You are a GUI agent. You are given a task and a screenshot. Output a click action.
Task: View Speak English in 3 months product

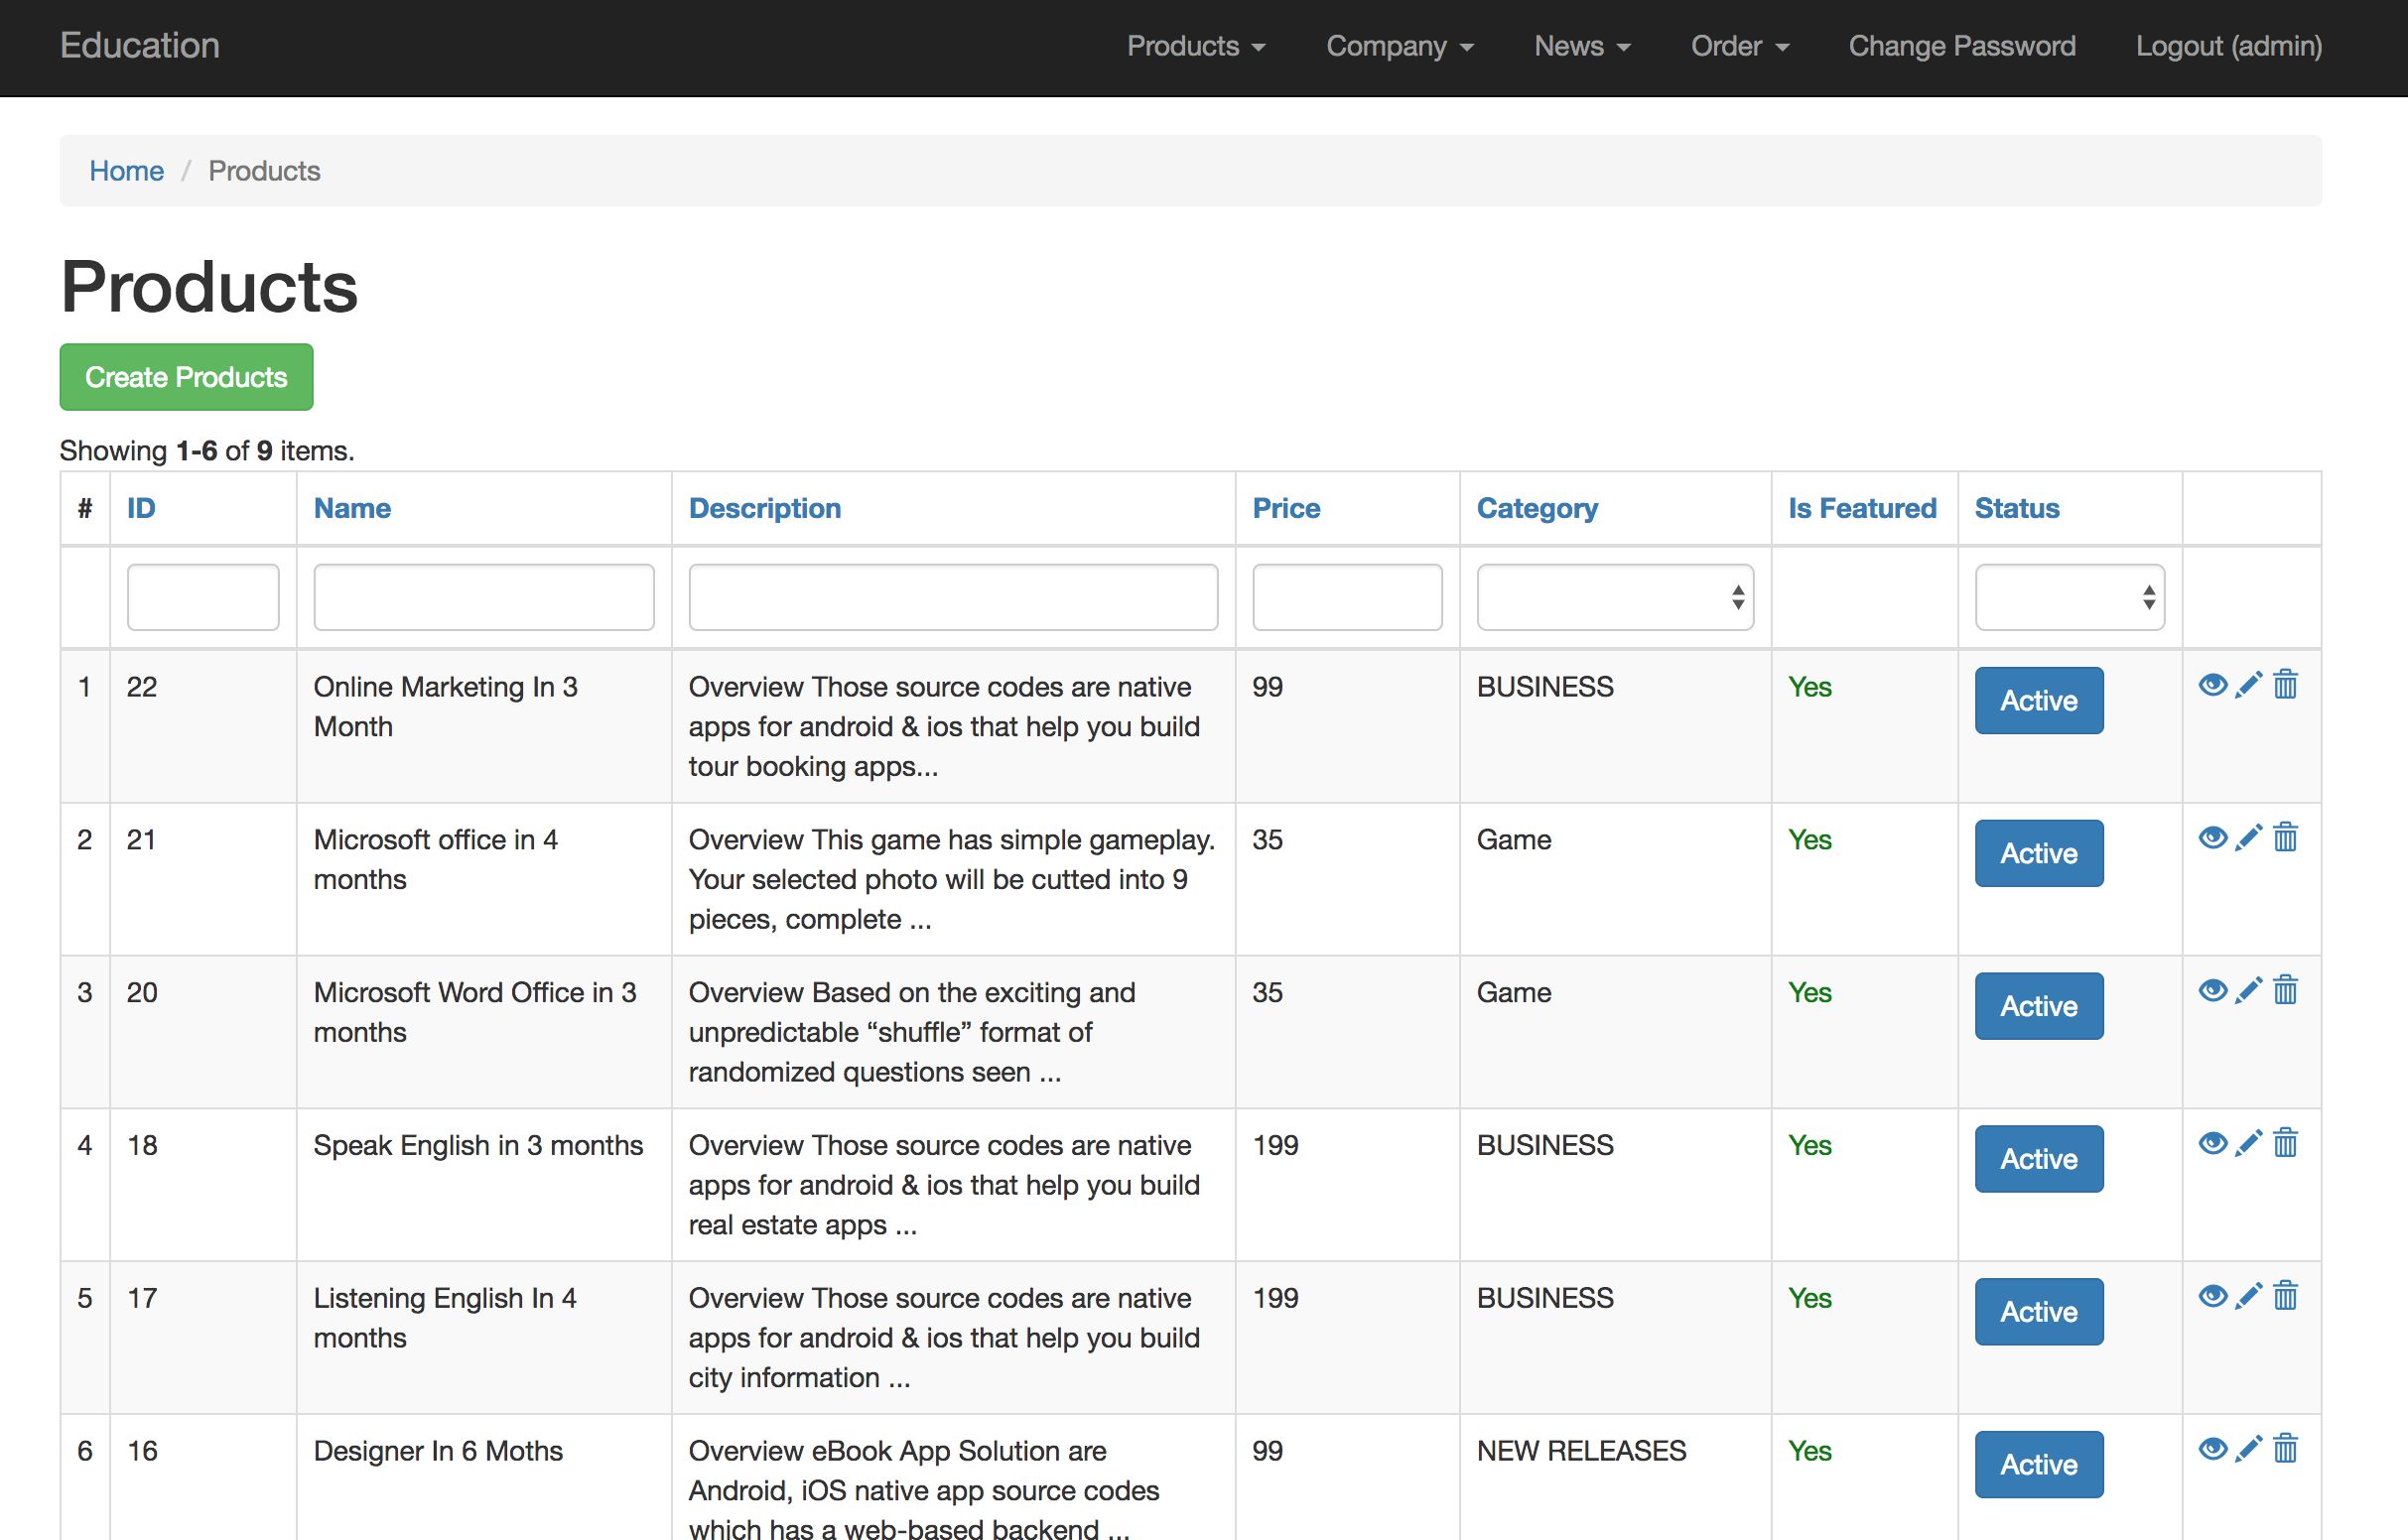(2212, 1143)
